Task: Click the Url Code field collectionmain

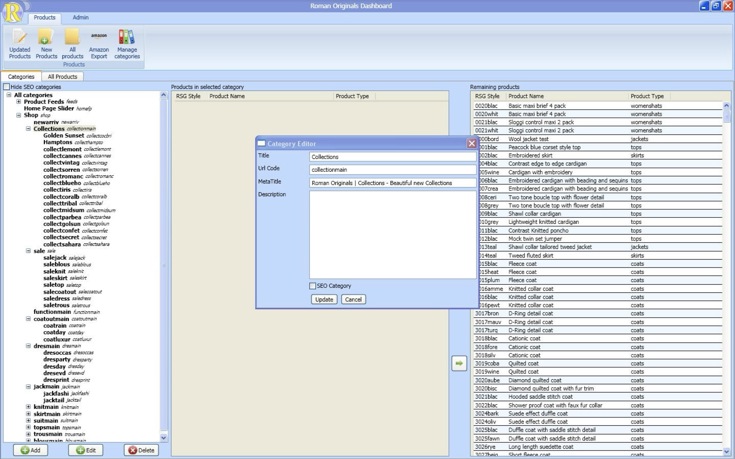Action: point(392,170)
